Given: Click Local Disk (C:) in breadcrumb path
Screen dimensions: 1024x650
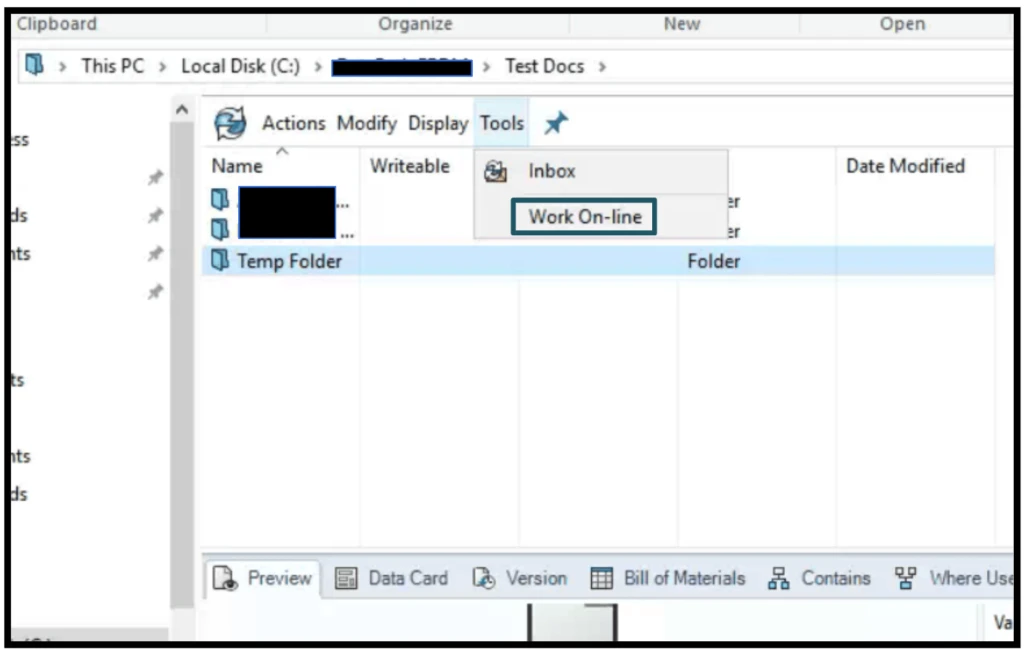Looking at the screenshot, I should tap(240, 66).
